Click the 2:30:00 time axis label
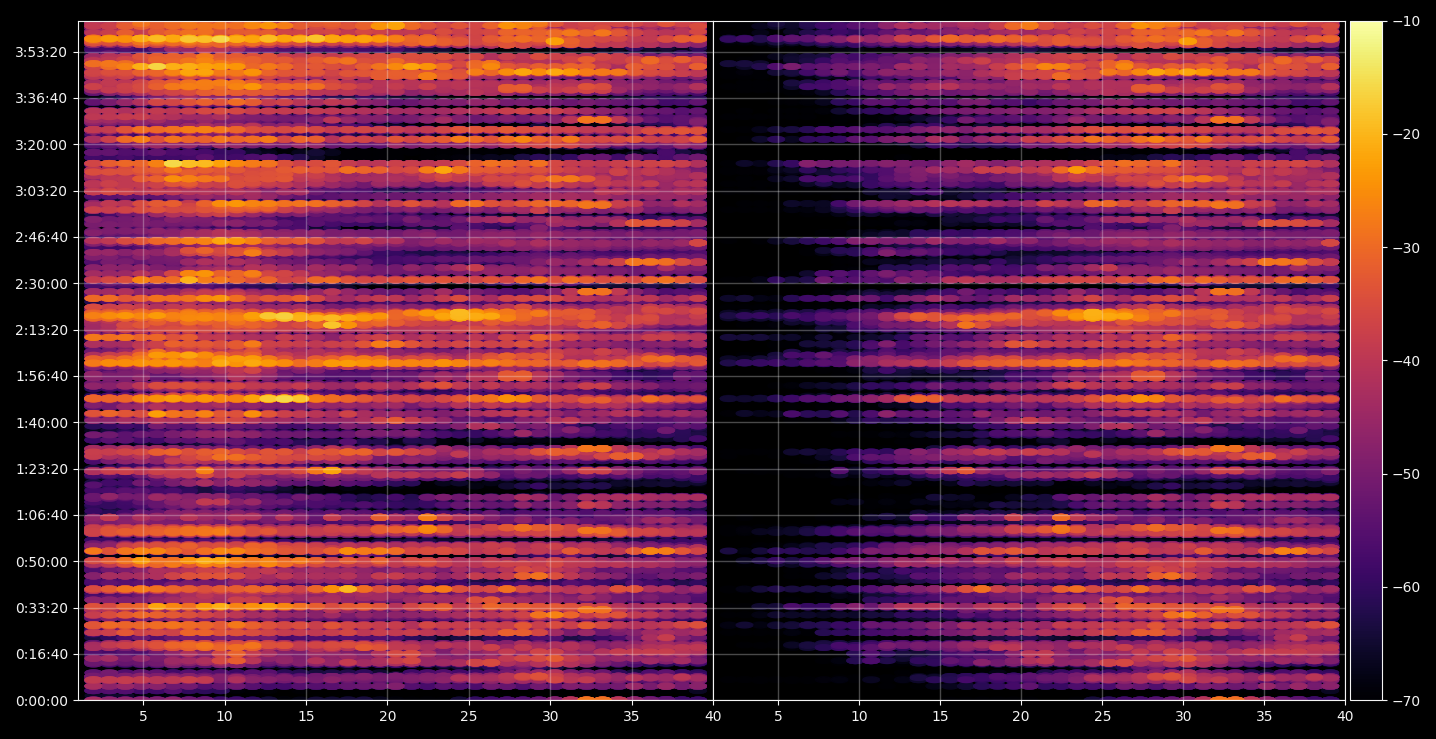Viewport: 1436px width, 739px height. click(41, 283)
